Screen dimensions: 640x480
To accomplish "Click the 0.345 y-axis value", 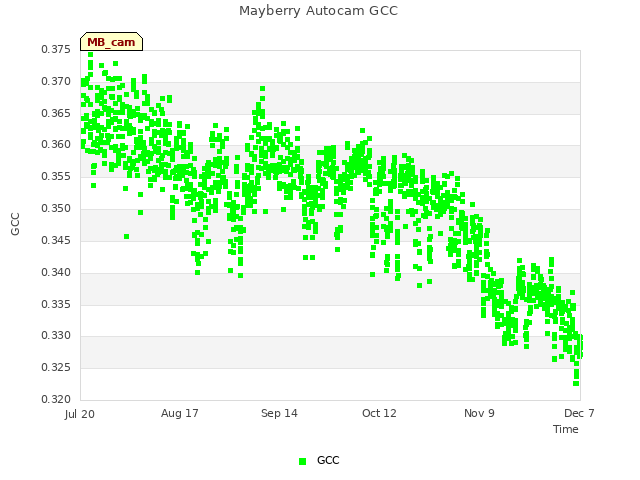I will click(56, 240).
